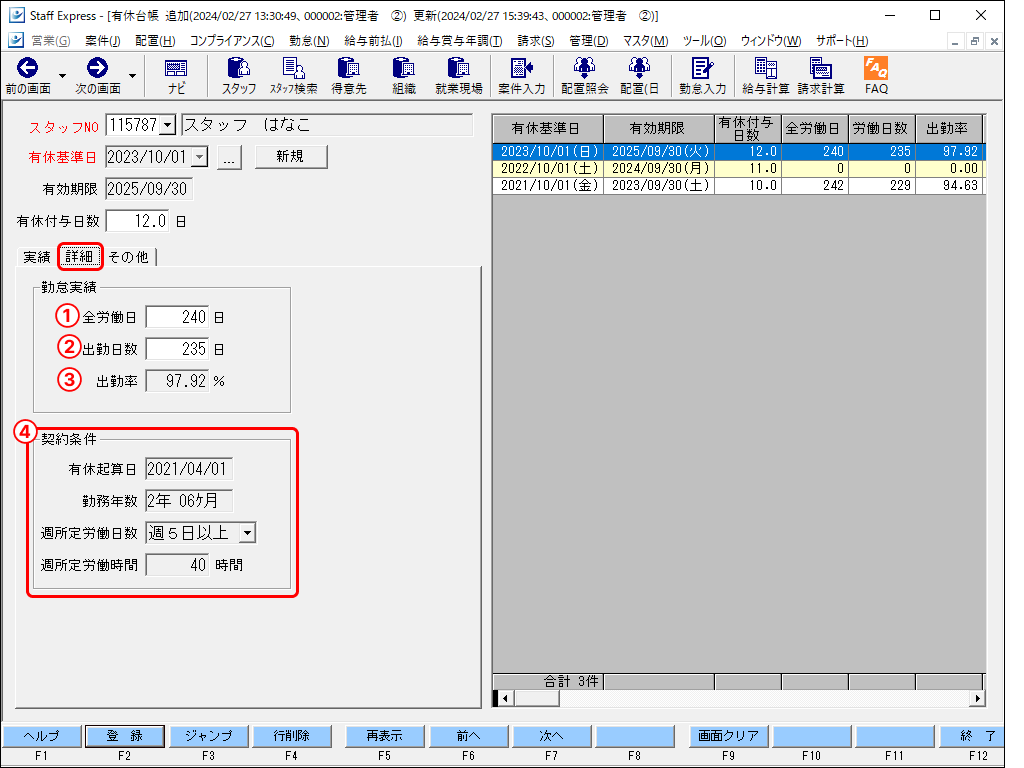Click the 出勤率 column header
1024x768 pixels.
coord(948,129)
